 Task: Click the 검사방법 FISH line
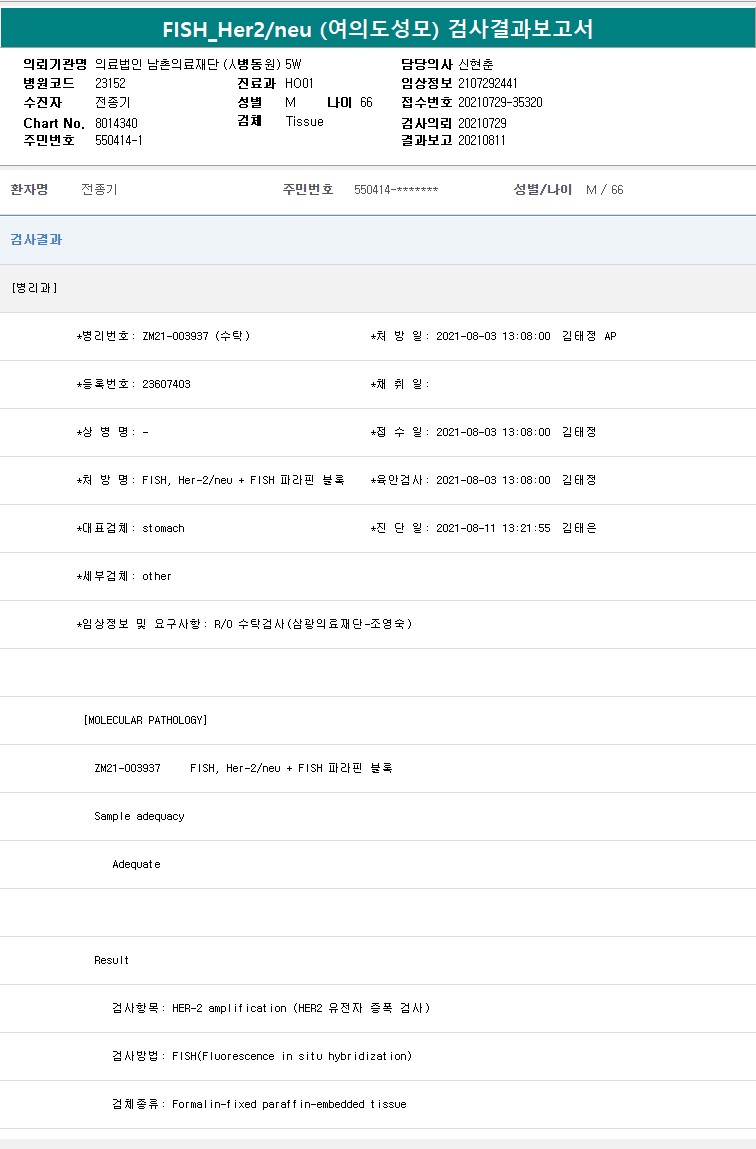point(262,1056)
